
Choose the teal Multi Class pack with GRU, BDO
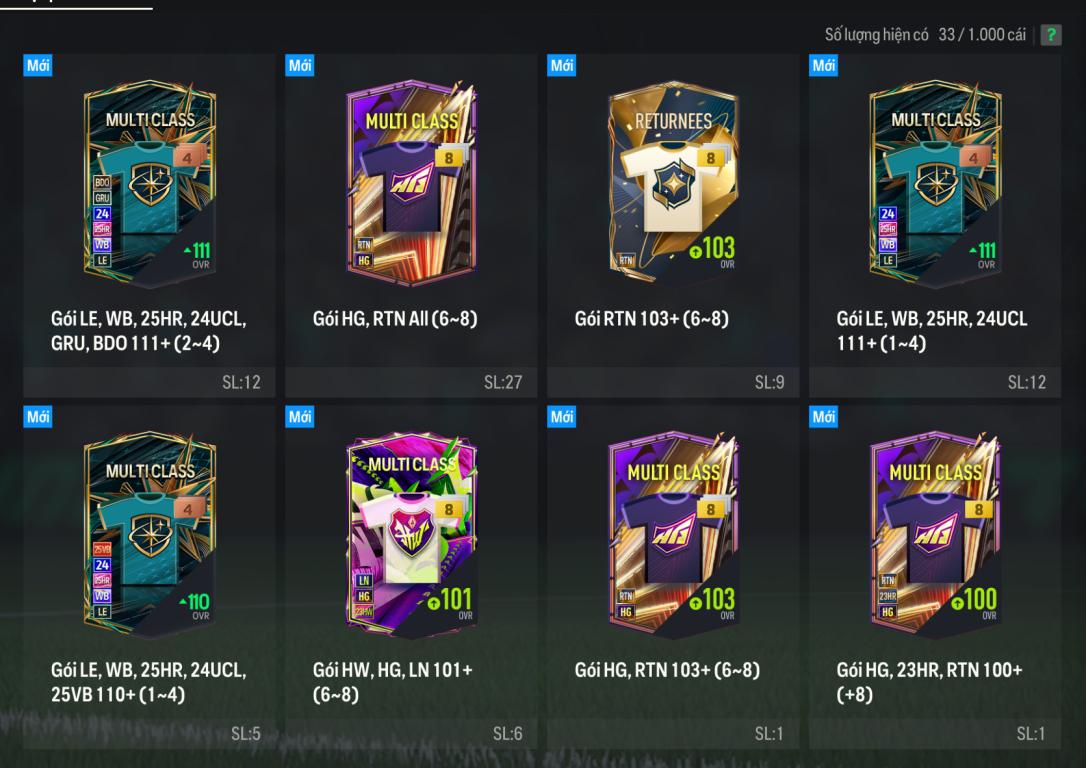tap(150, 183)
